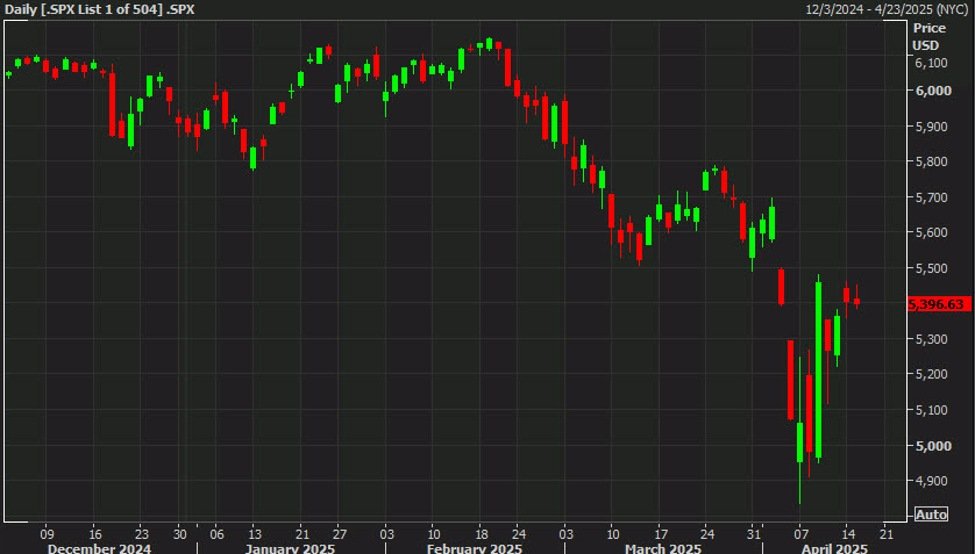Click the 07 date tick in April

coord(800,532)
